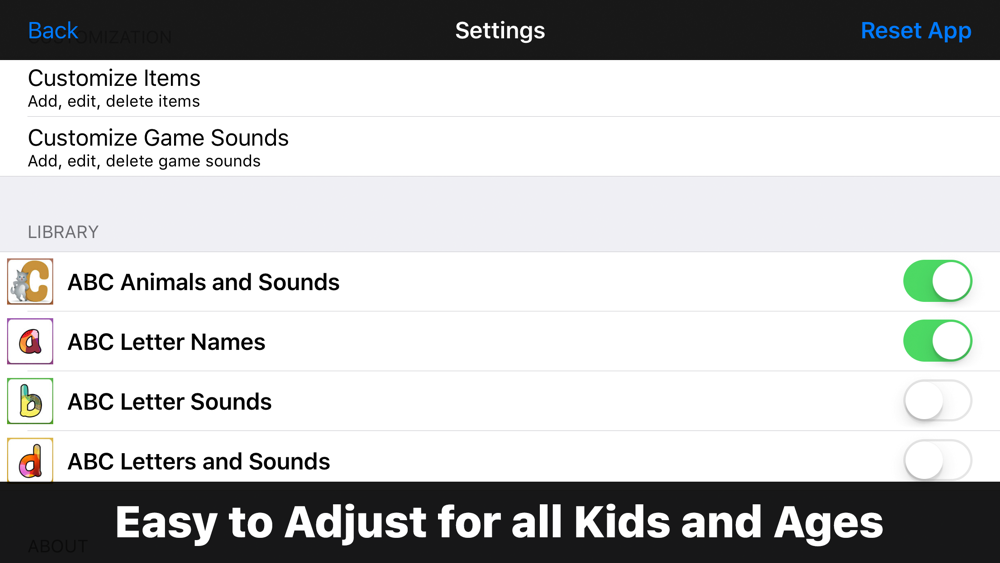Turn on ABC Letters and Sounds switch
1000x563 pixels.
click(x=938, y=460)
